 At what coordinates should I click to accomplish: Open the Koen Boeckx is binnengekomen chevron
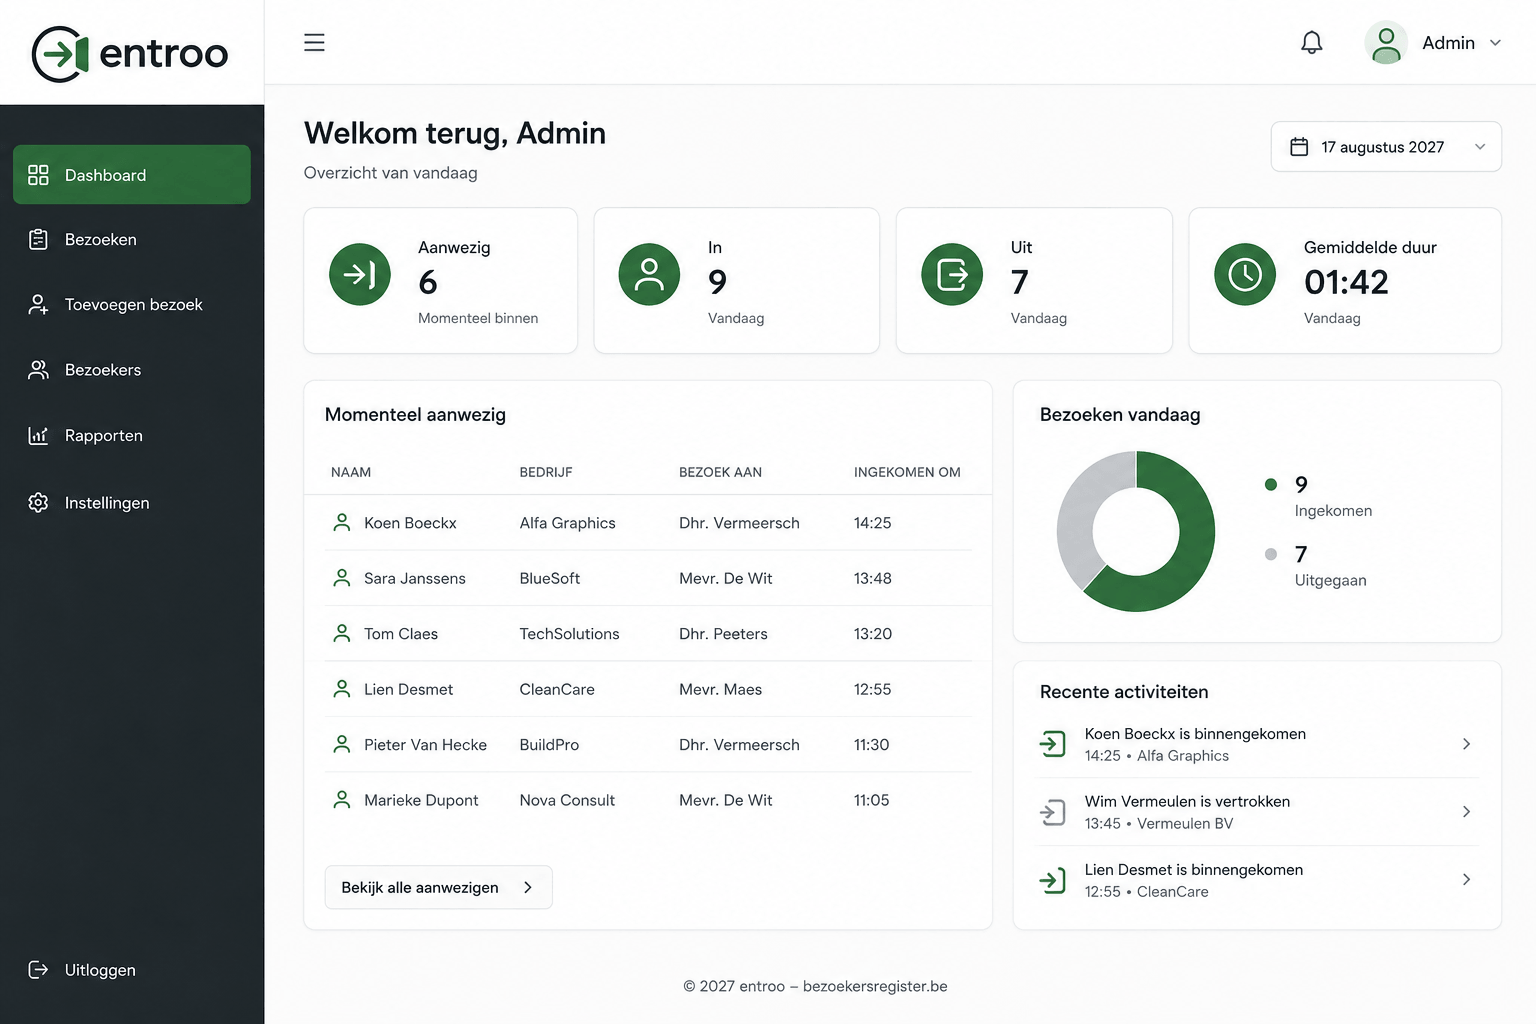pos(1466,744)
